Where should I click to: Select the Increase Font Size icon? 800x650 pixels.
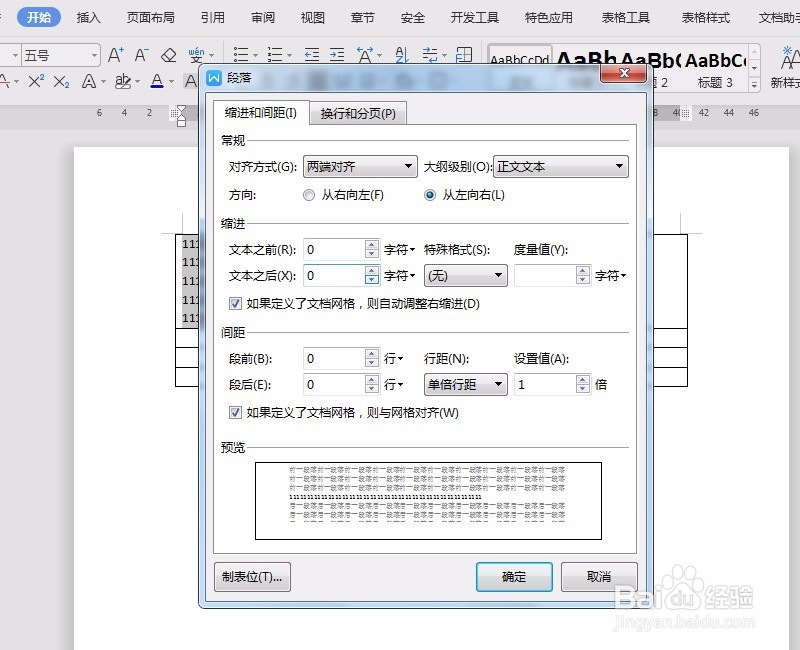114,54
